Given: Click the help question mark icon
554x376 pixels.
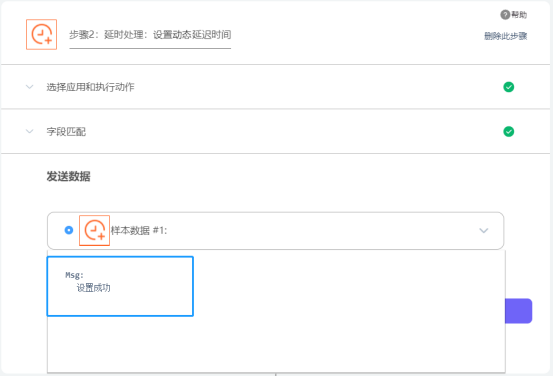Looking at the screenshot, I should tap(505, 14).
